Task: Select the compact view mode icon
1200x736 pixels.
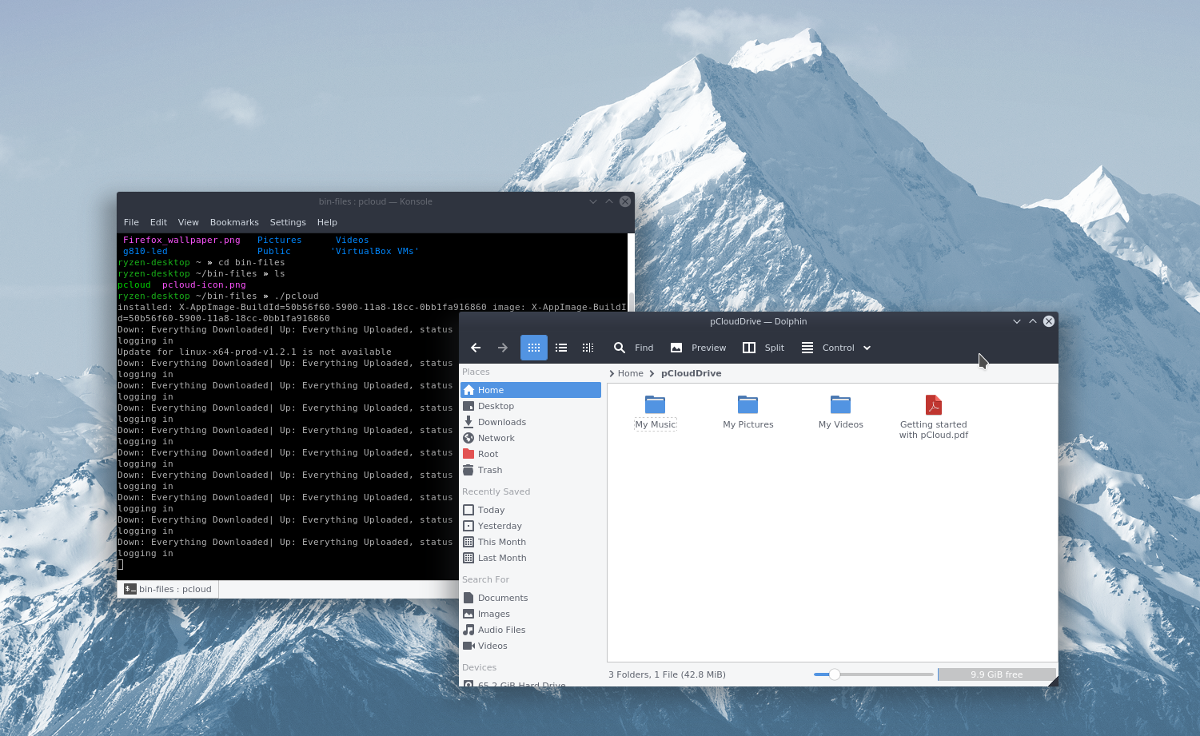Action: (x=588, y=347)
